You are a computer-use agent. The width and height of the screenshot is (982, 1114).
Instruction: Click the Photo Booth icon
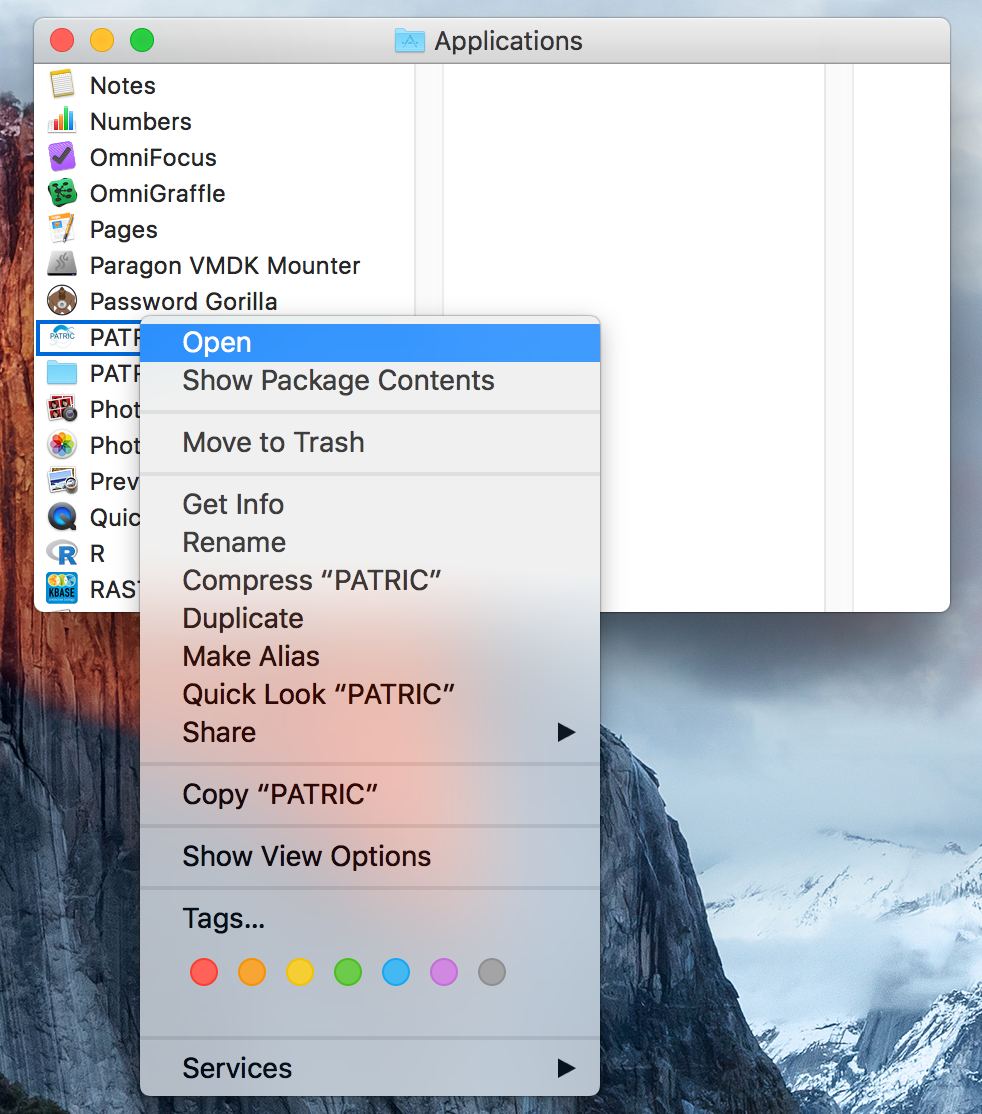tap(62, 409)
